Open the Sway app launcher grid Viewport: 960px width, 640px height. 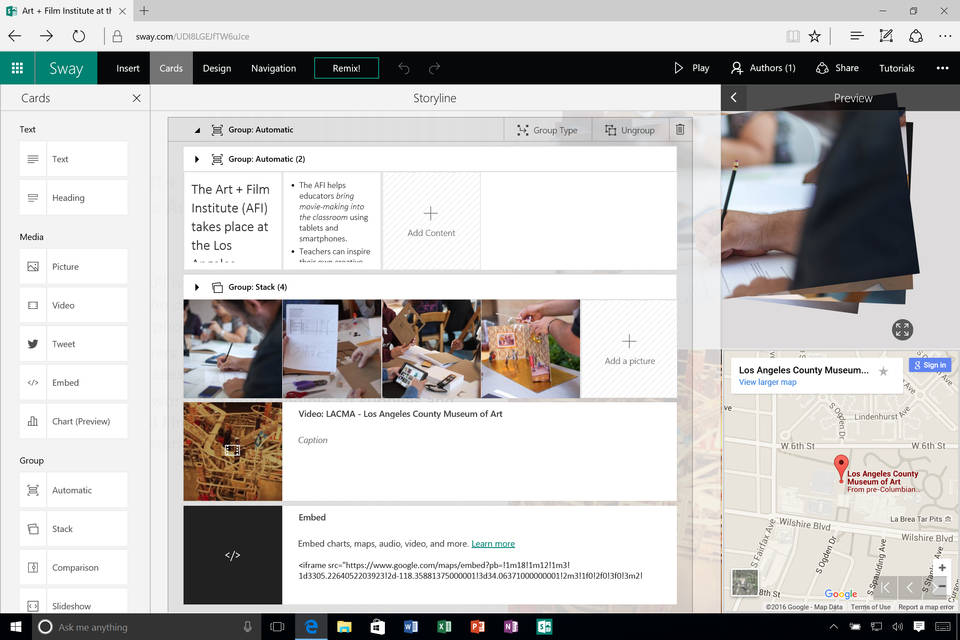click(16, 68)
